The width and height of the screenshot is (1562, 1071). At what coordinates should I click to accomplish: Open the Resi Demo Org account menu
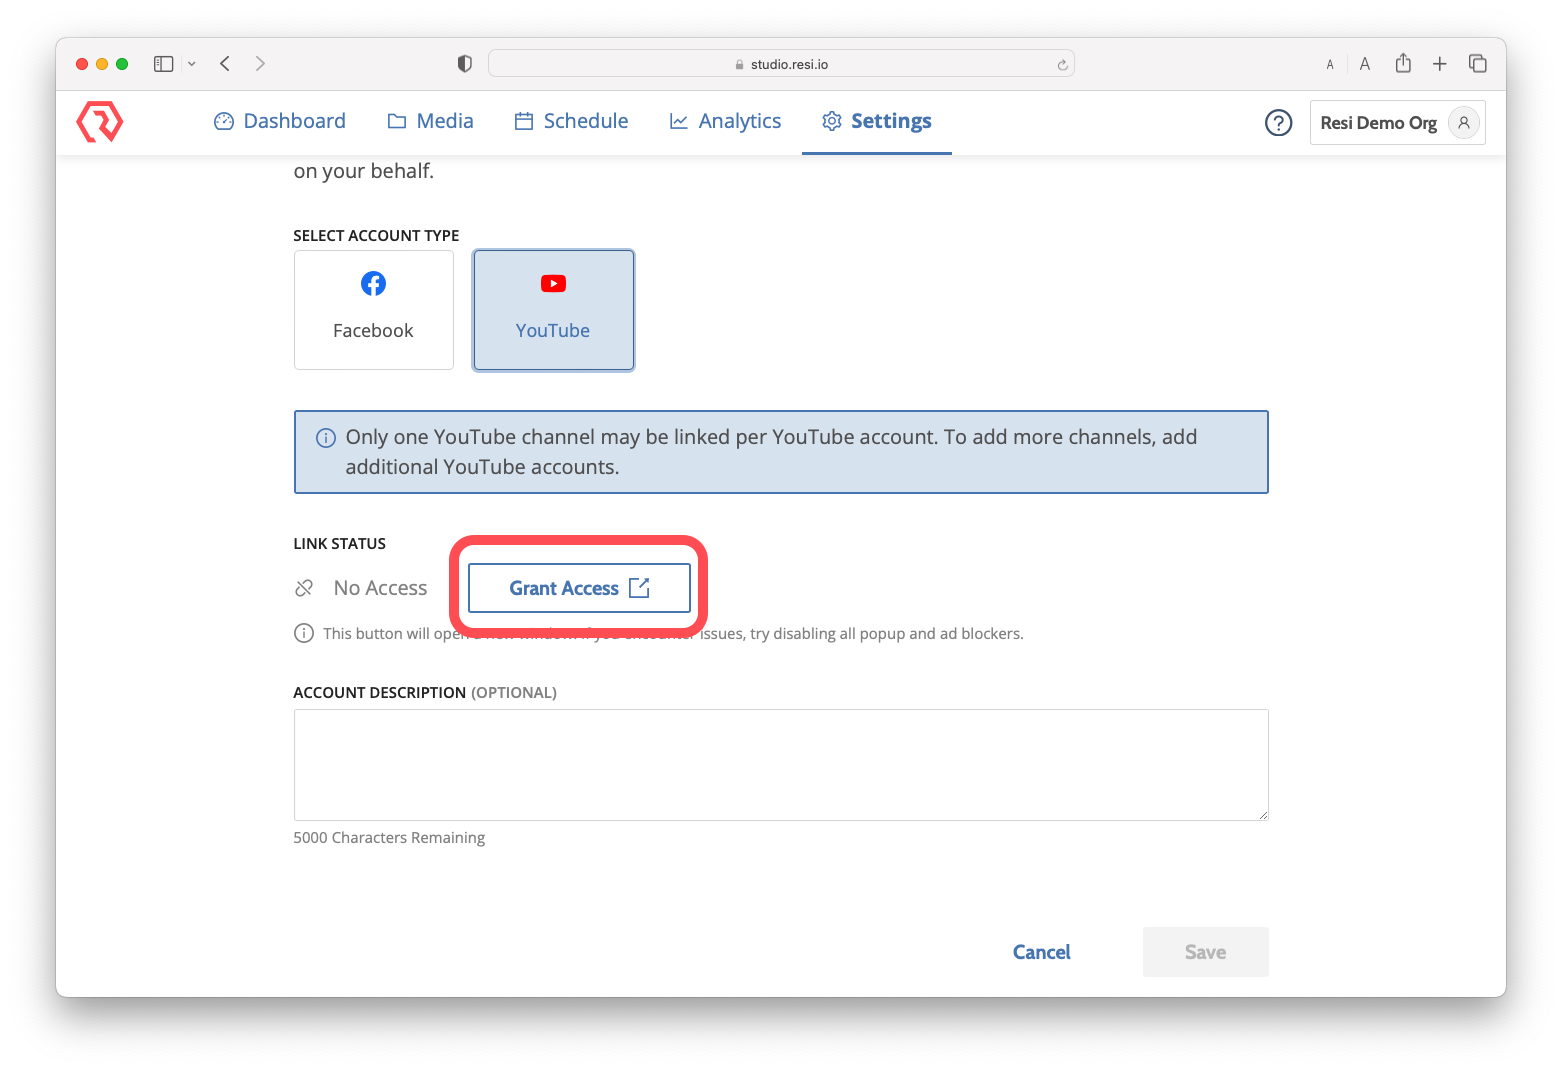[1397, 122]
